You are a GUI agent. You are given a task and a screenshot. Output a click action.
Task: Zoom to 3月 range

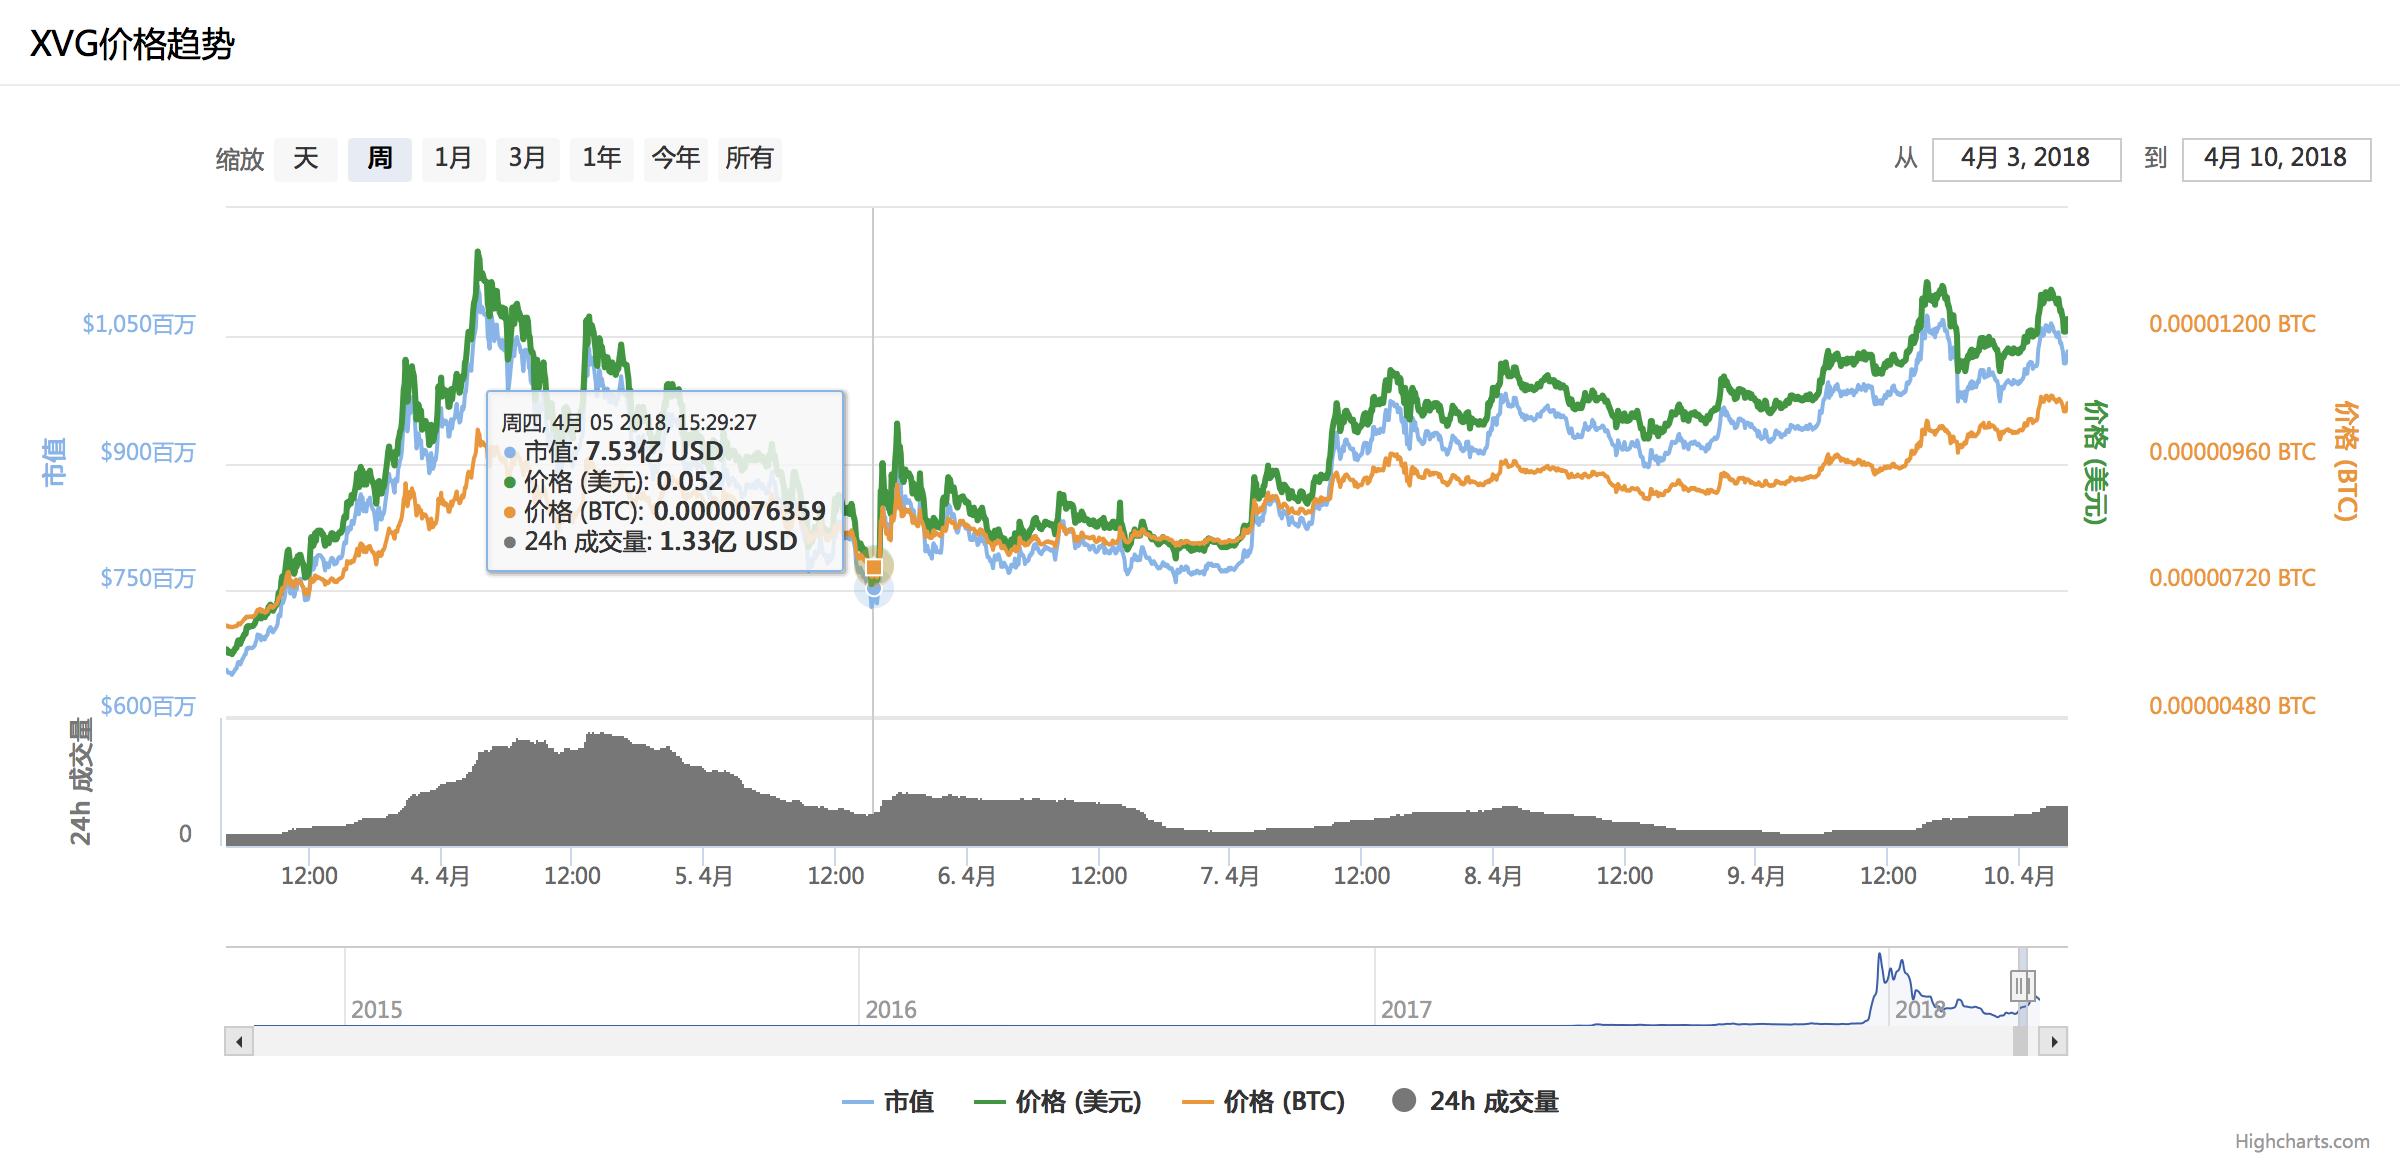pyautogui.click(x=527, y=159)
